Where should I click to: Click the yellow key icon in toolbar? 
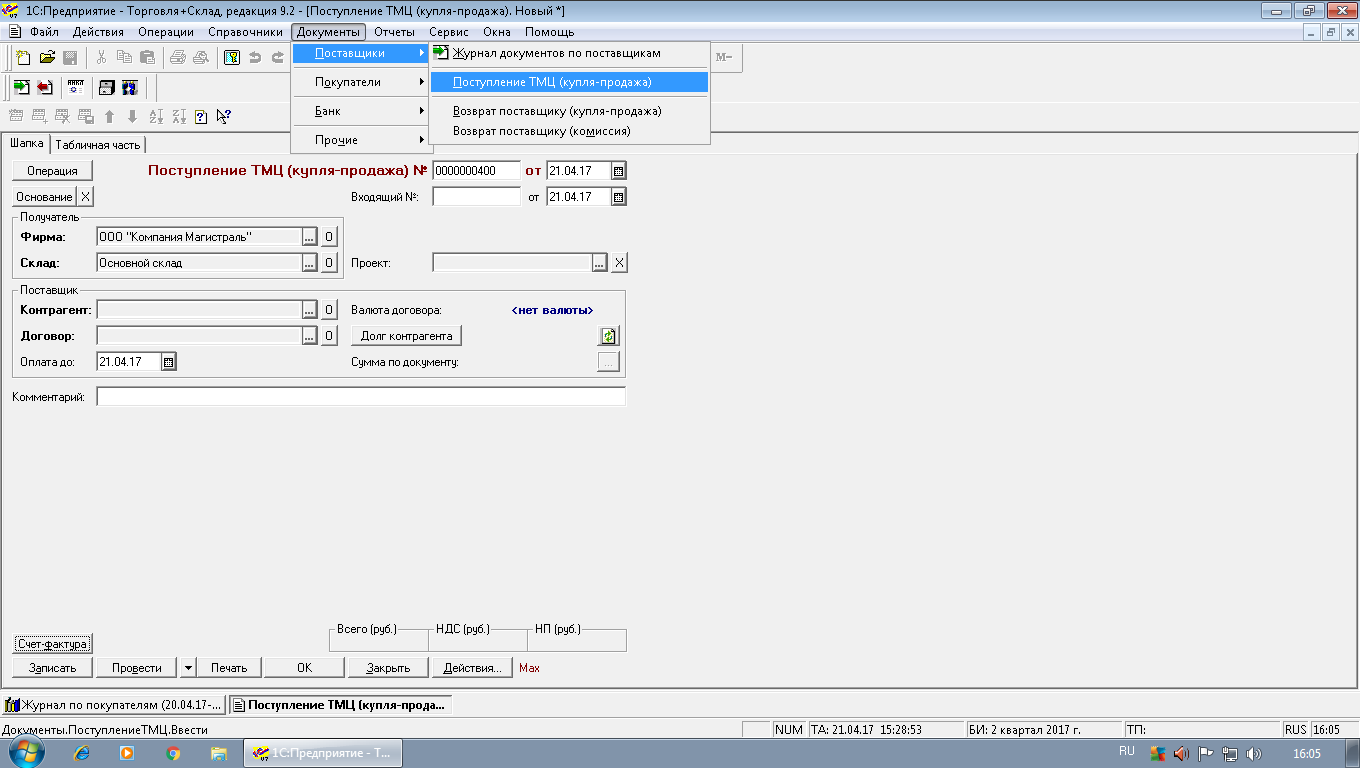pos(232,57)
